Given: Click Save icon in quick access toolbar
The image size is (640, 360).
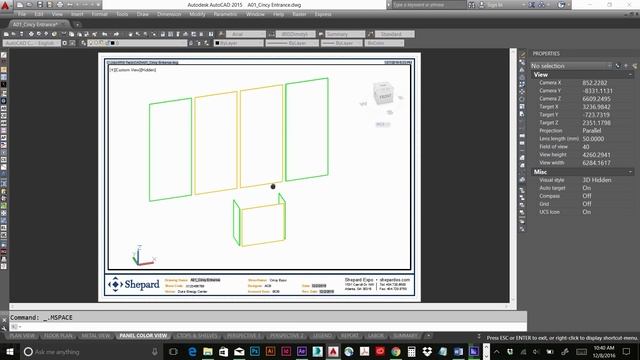Looking at the screenshot, I should [40, 5].
